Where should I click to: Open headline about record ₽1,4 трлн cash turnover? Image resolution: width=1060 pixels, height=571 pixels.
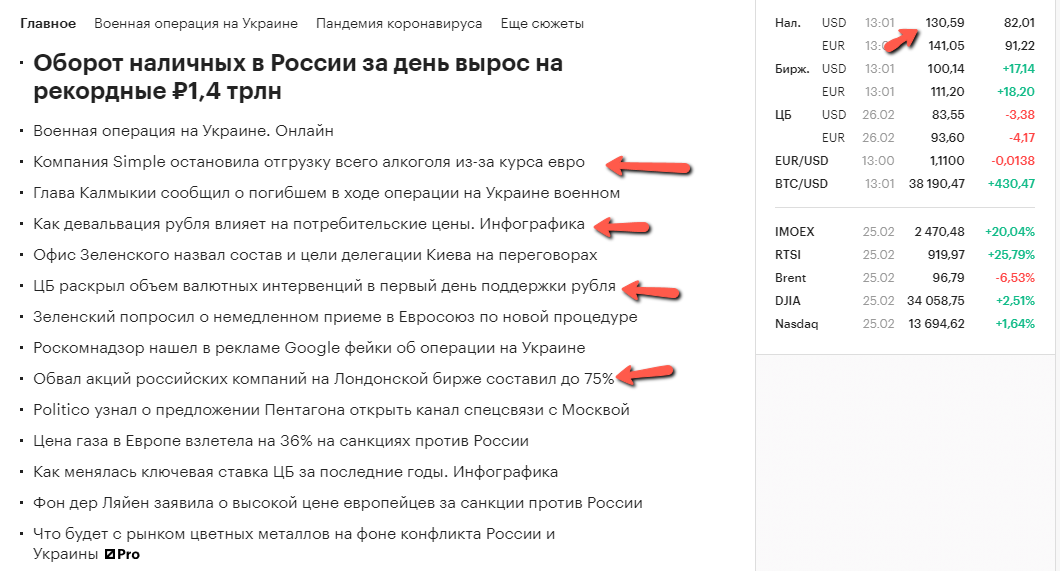tap(298, 77)
